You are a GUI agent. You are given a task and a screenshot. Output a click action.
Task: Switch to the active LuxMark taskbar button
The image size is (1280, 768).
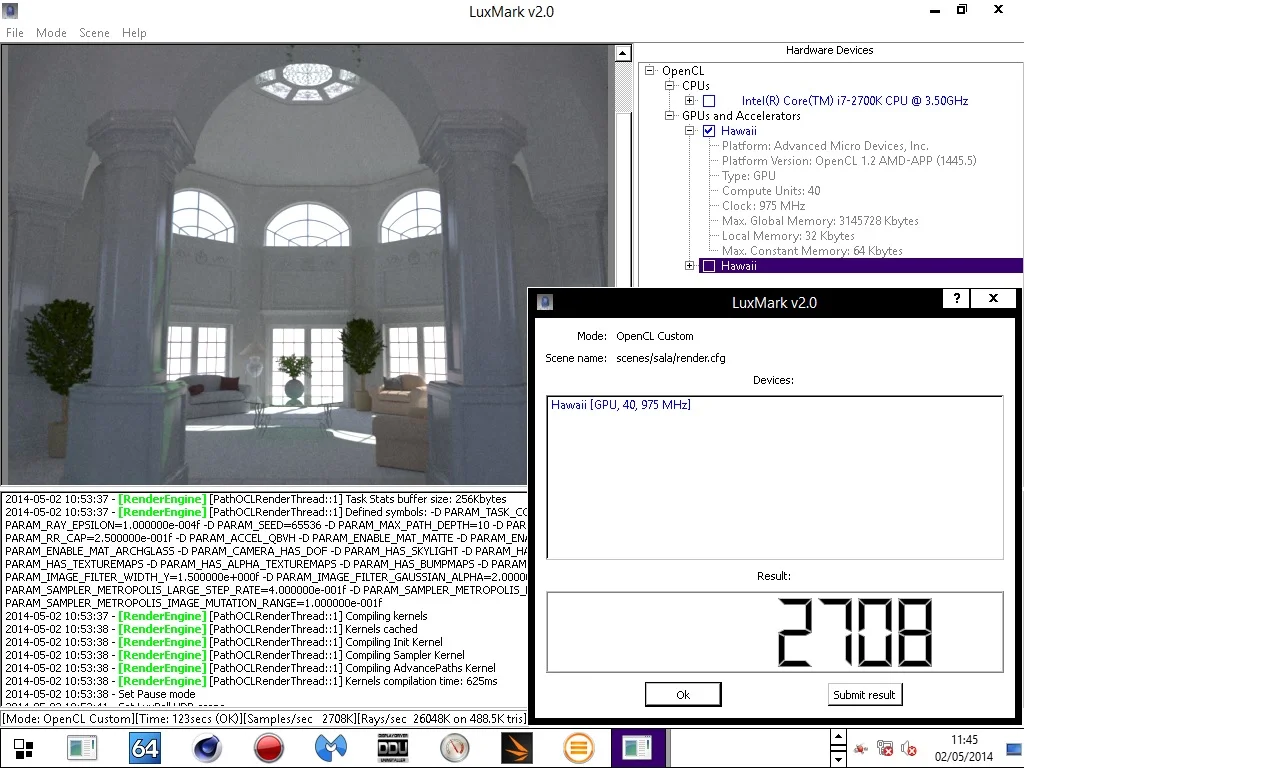click(x=638, y=748)
